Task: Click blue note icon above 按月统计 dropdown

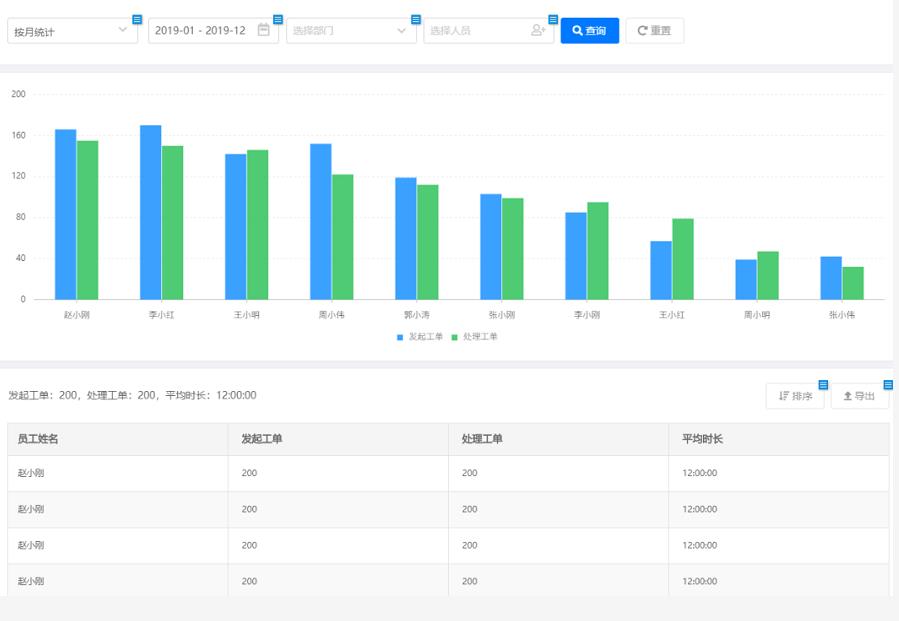Action: tap(137, 19)
